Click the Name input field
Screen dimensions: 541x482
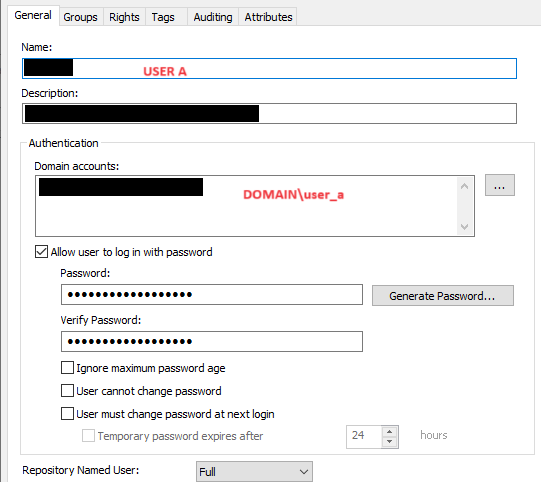(x=269, y=69)
